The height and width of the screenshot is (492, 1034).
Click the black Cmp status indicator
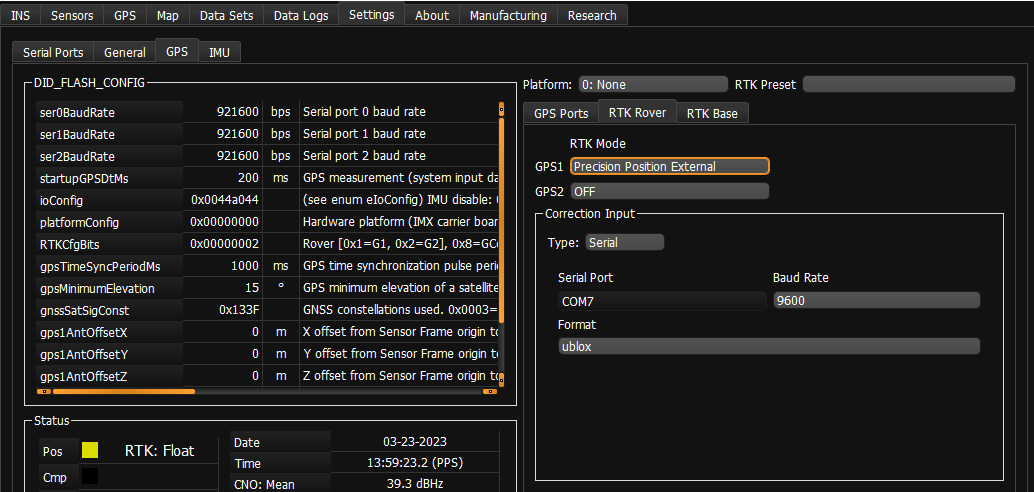point(90,476)
